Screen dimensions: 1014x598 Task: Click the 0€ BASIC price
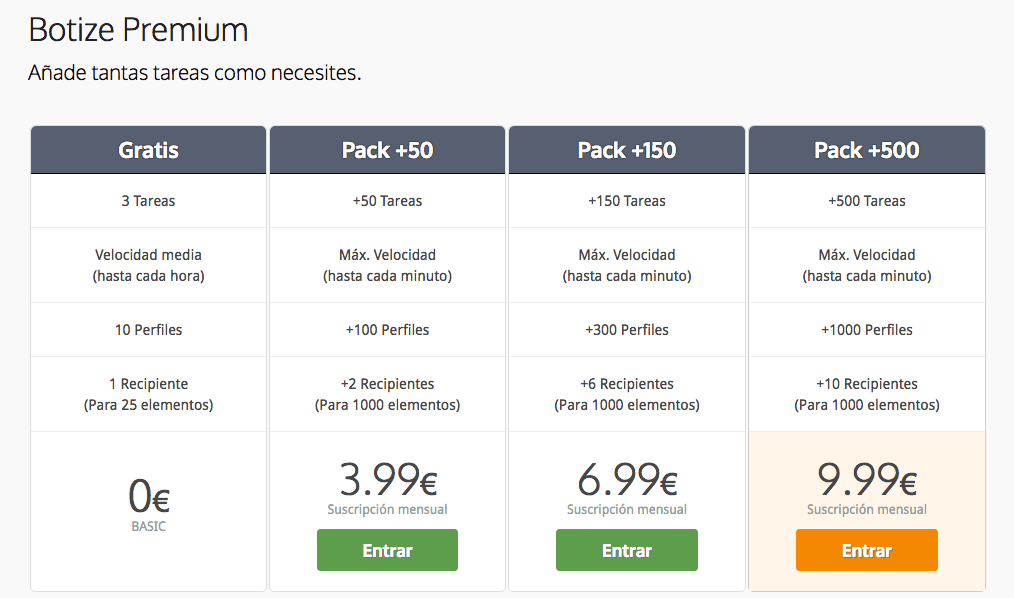(148, 496)
